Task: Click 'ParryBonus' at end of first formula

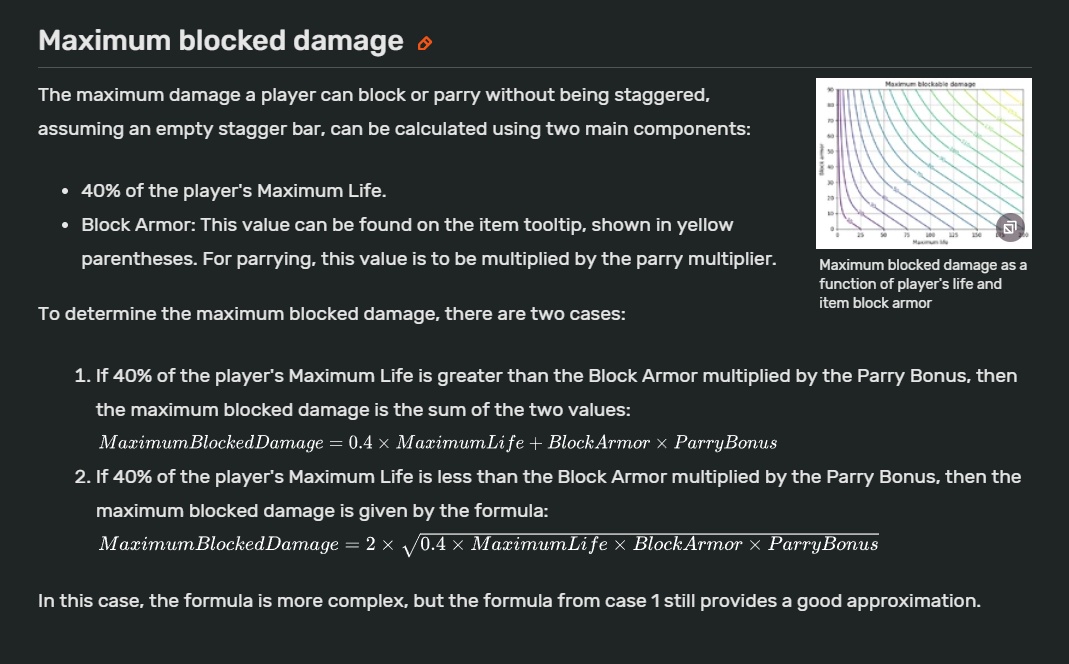Action: (x=725, y=443)
